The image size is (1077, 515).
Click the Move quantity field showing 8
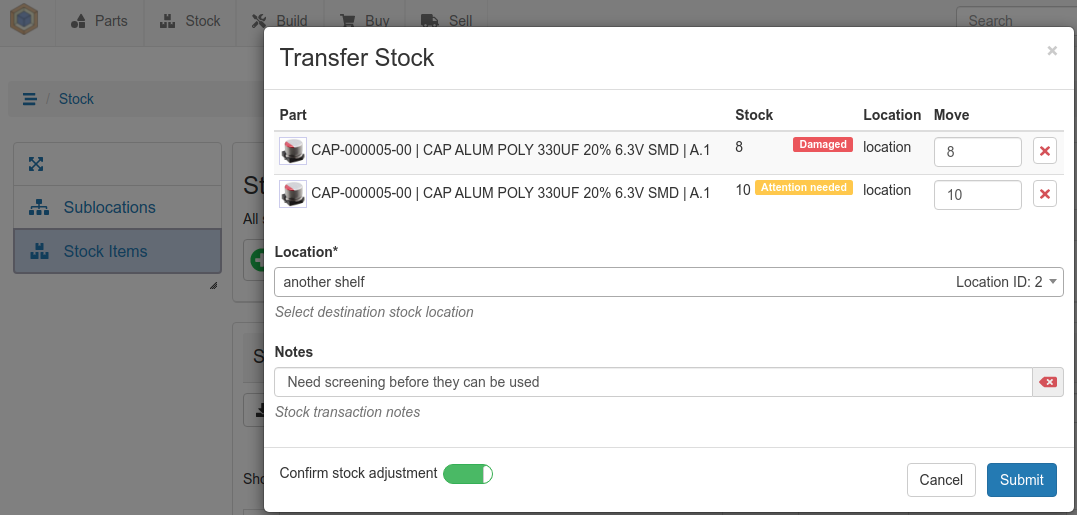click(977, 152)
